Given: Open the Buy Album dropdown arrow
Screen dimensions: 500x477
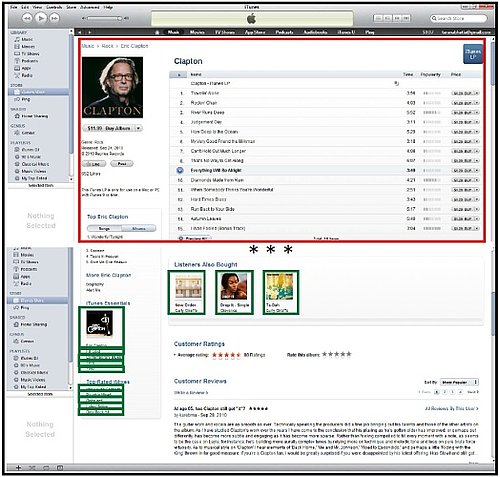Looking at the screenshot, I should click(x=139, y=128).
